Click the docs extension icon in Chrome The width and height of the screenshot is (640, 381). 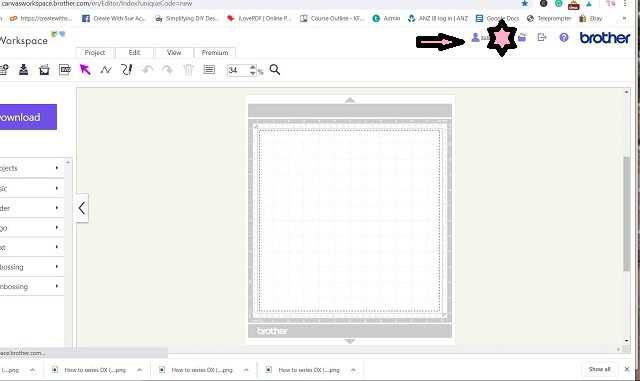tap(574, 4)
